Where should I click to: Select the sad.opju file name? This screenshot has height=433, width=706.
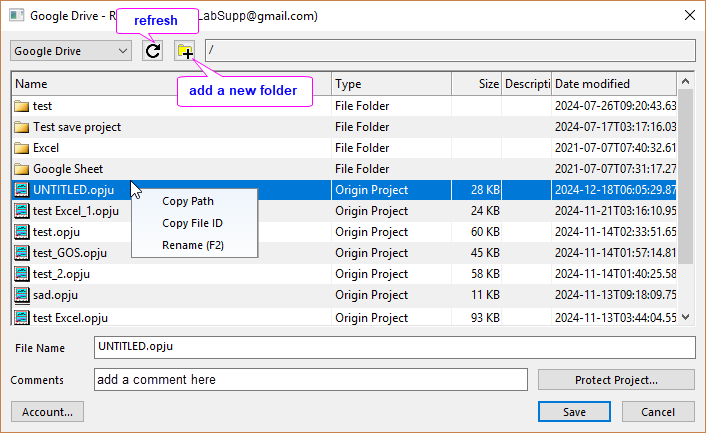(x=55, y=295)
